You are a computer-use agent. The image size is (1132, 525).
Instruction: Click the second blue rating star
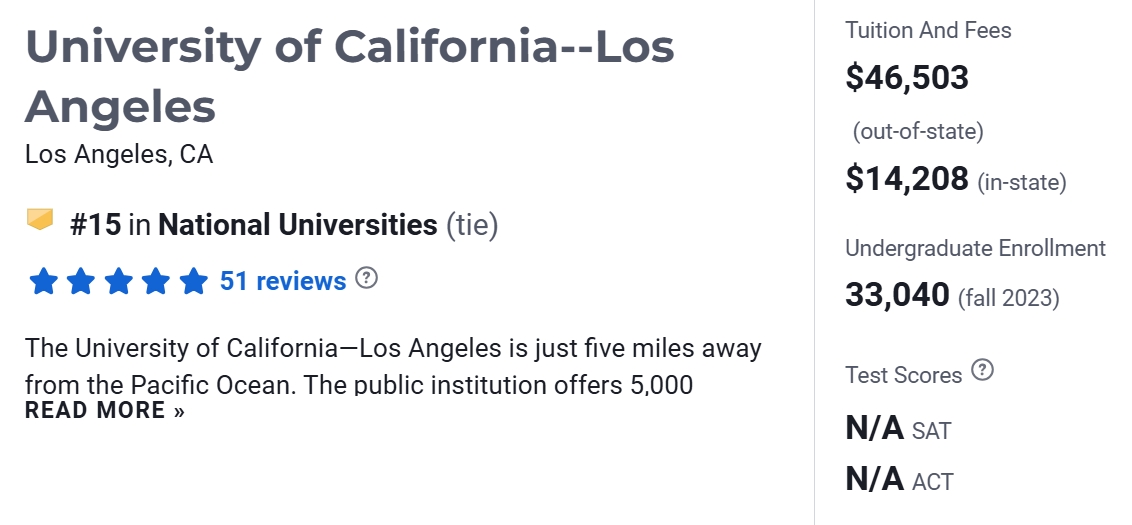point(80,282)
